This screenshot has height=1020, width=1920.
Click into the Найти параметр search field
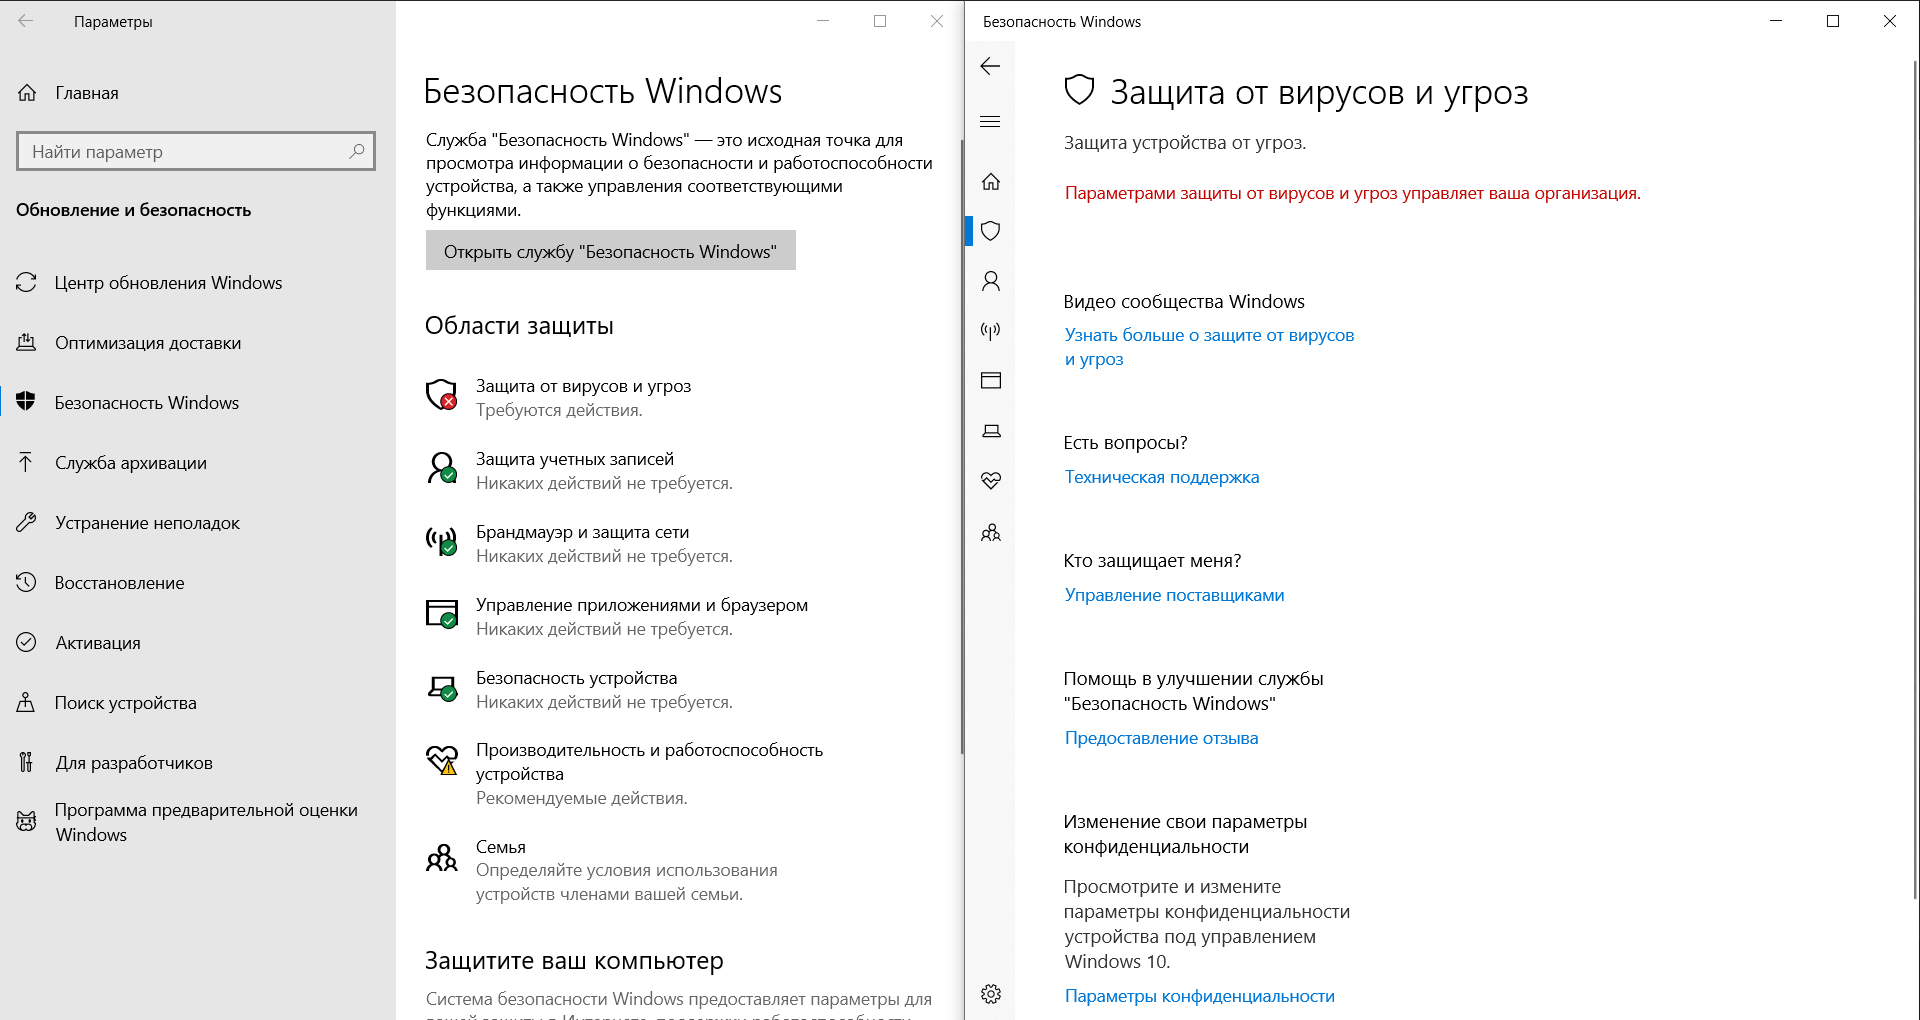click(x=196, y=151)
